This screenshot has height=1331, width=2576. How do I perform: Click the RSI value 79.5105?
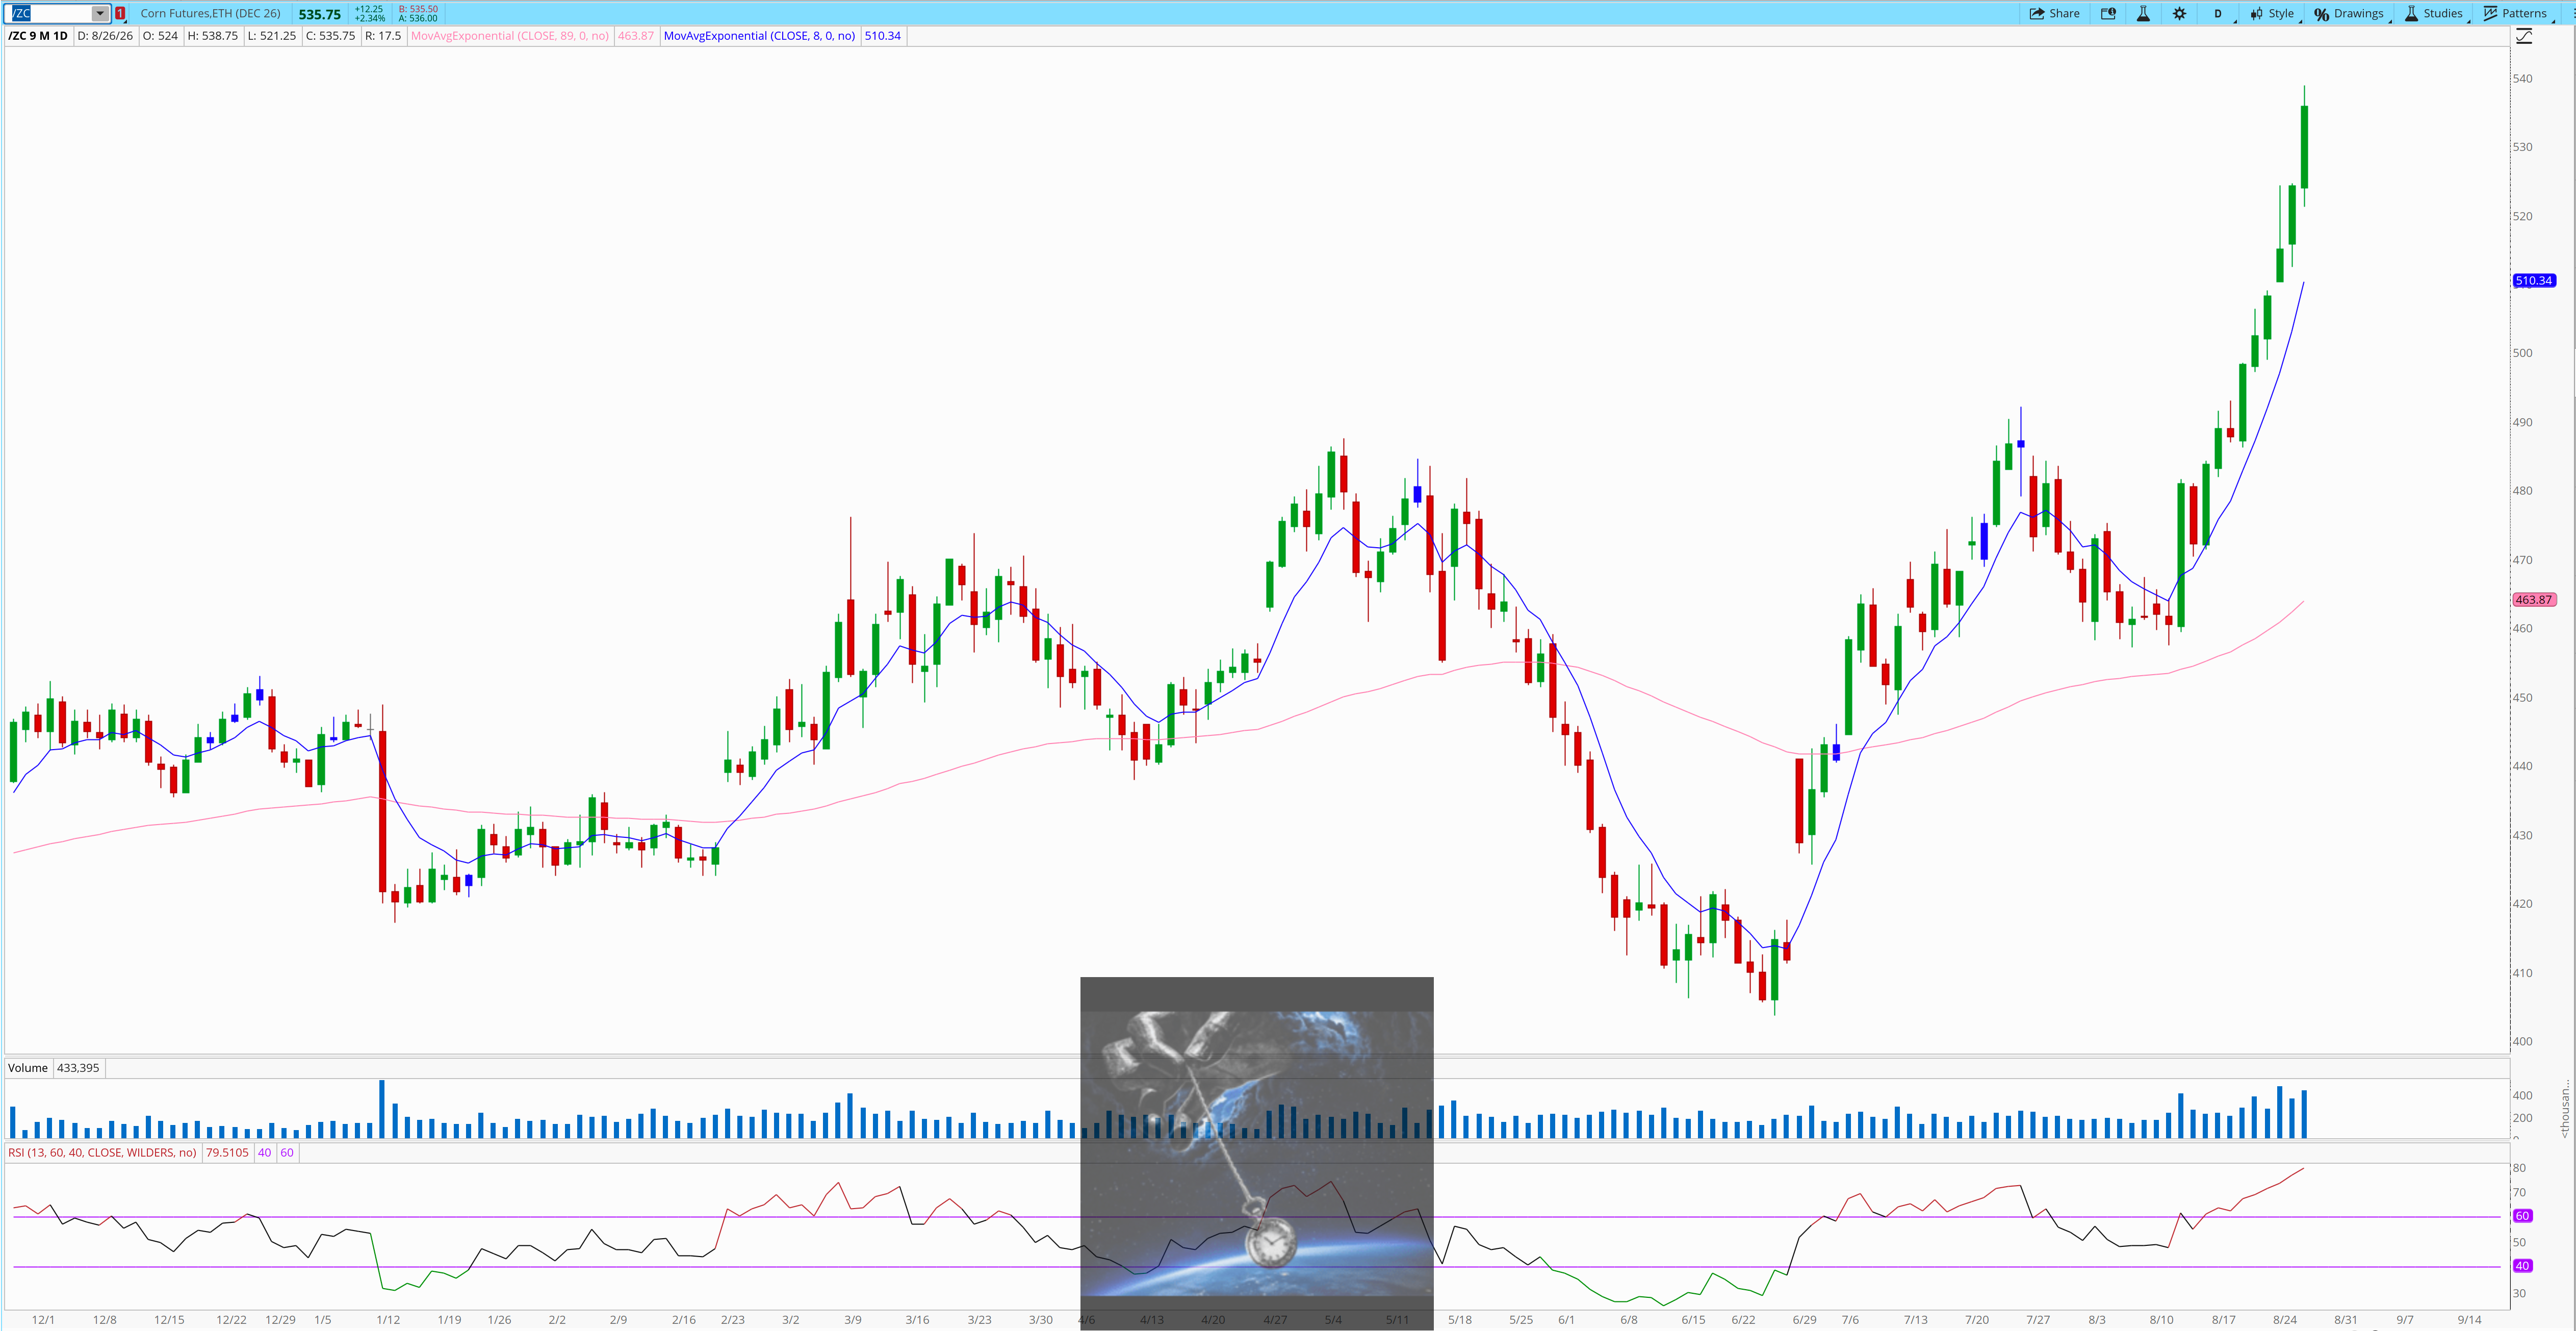pos(227,1153)
